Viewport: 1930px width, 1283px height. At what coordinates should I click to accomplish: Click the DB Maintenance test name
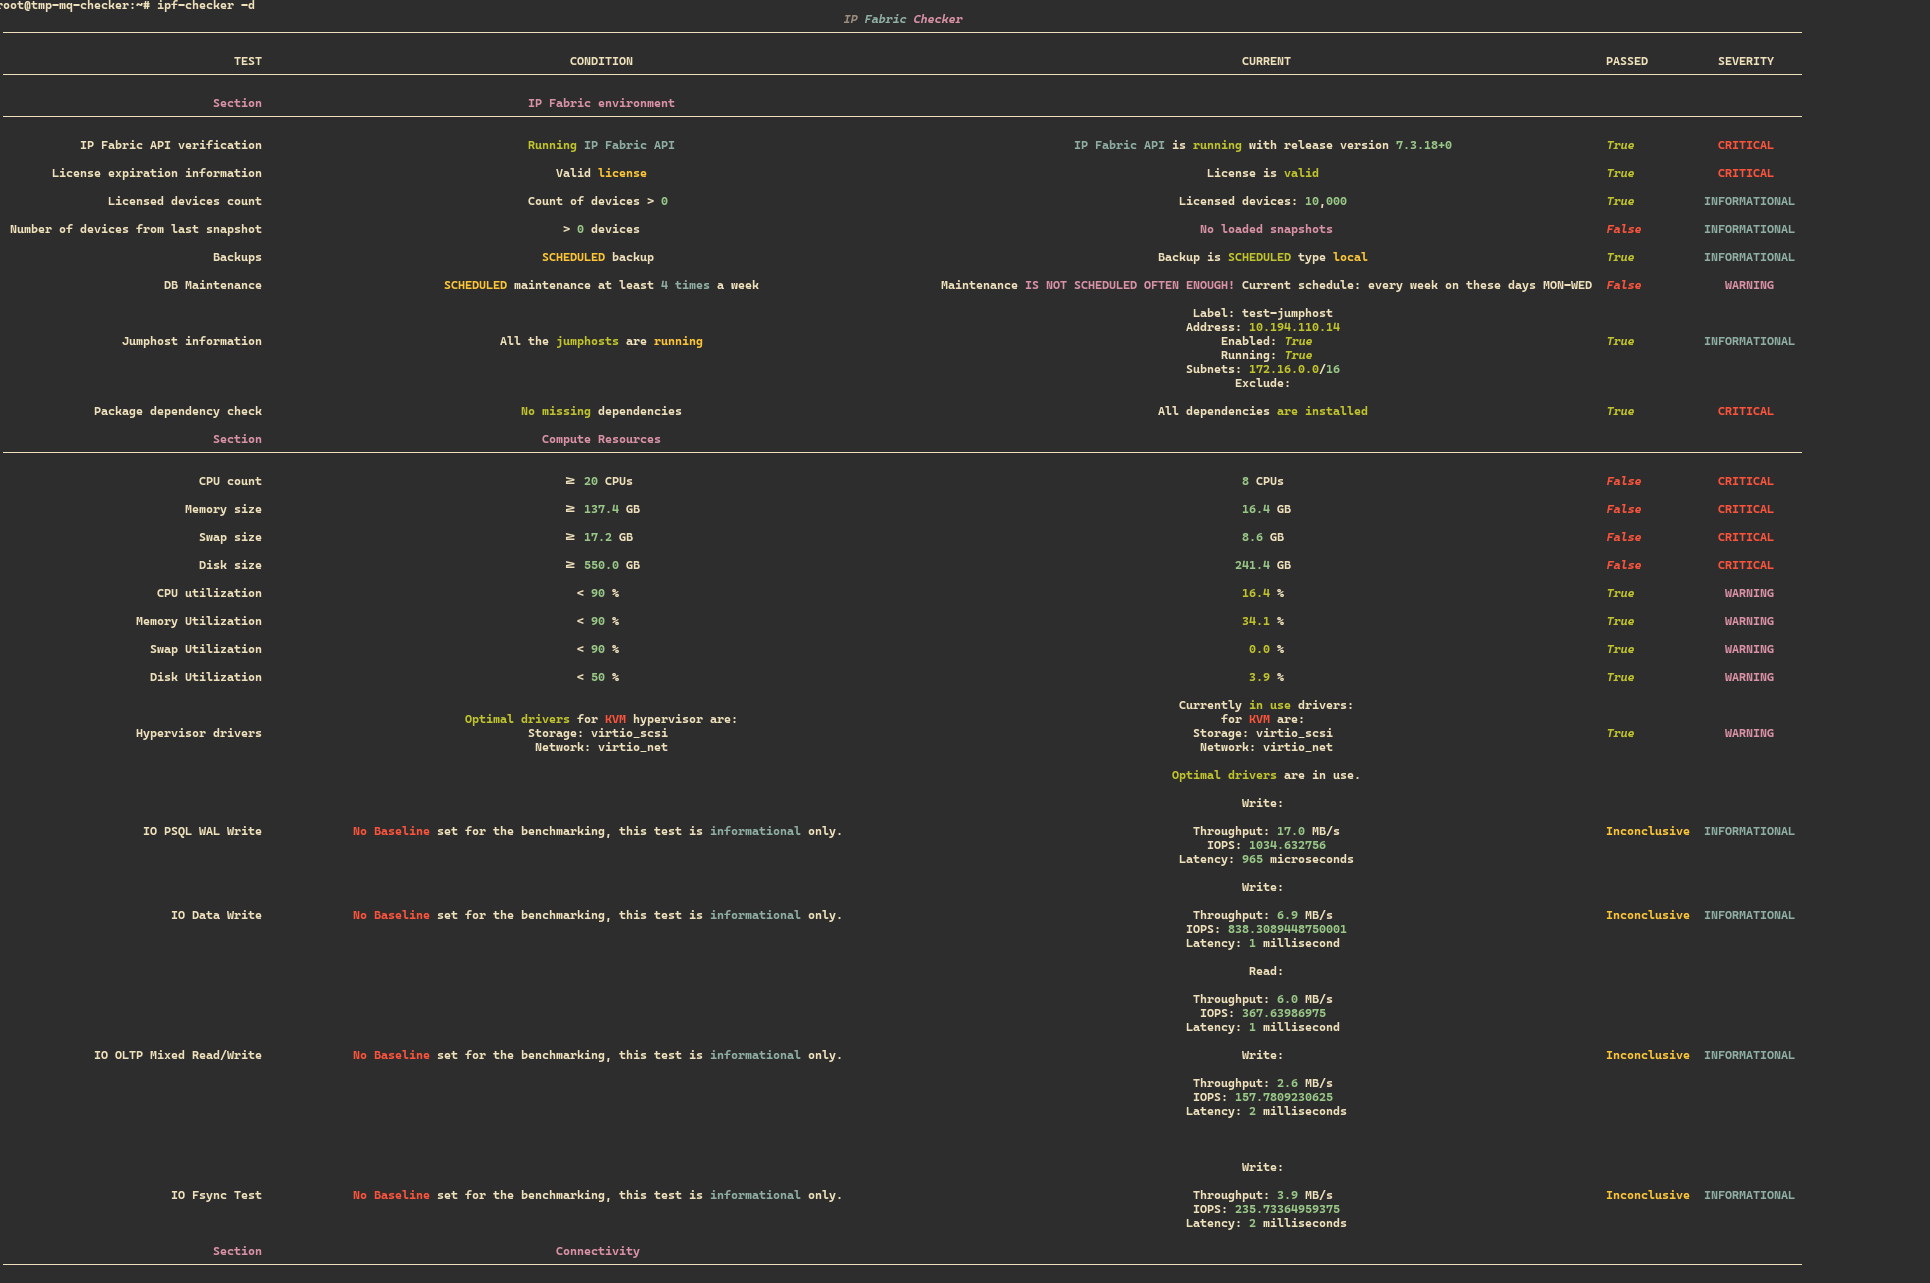point(212,285)
